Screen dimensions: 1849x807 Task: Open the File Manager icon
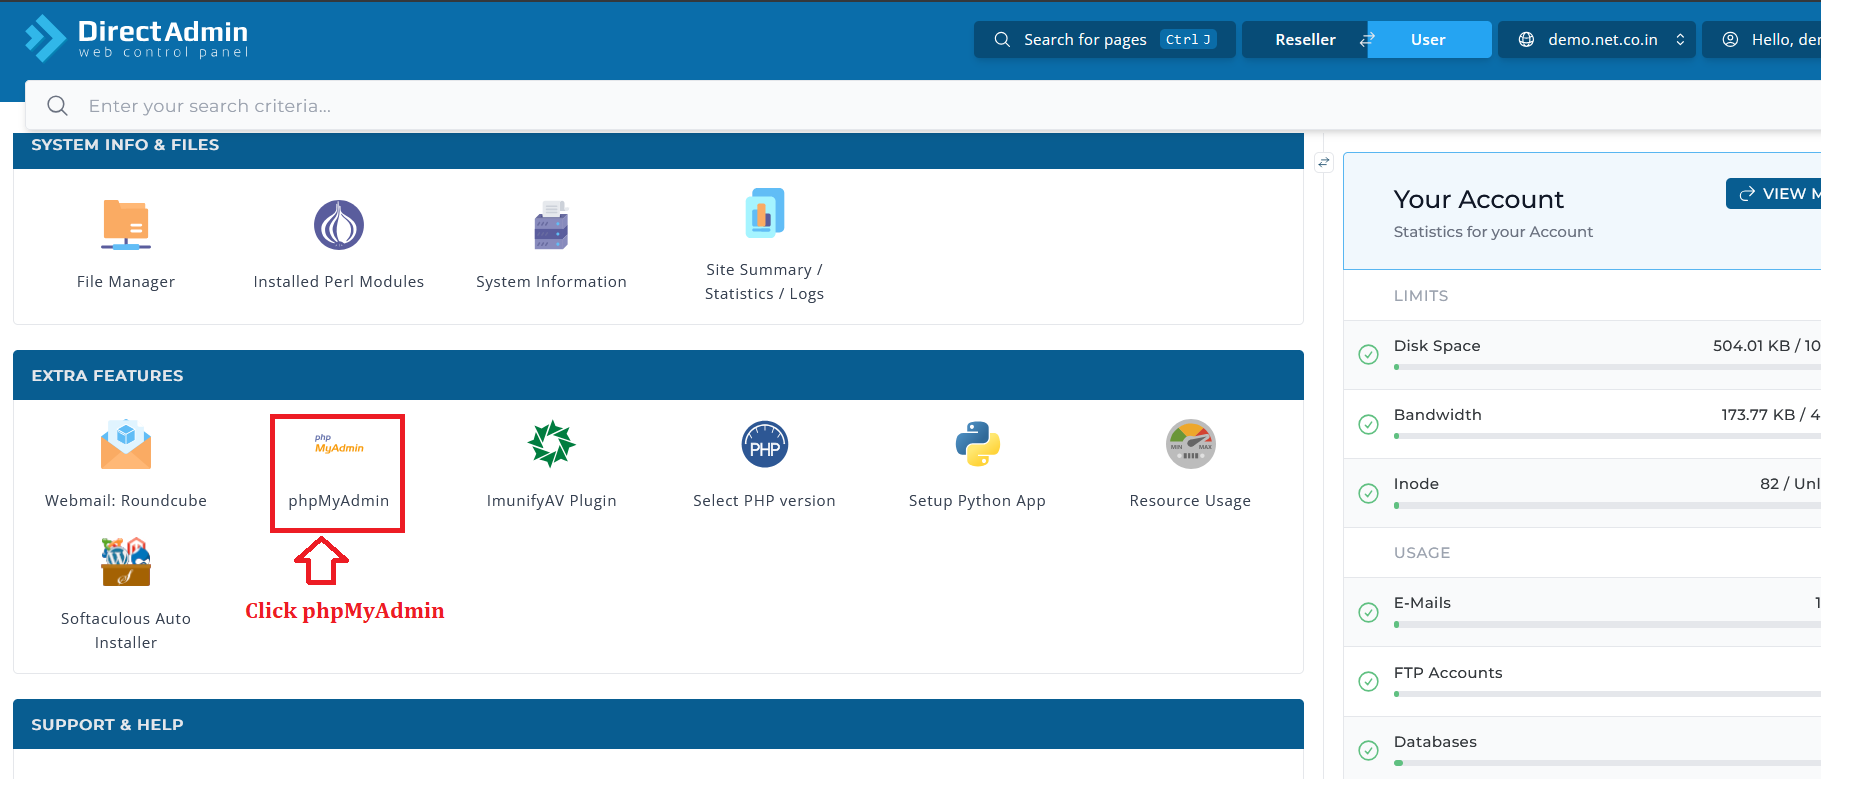coord(126,225)
